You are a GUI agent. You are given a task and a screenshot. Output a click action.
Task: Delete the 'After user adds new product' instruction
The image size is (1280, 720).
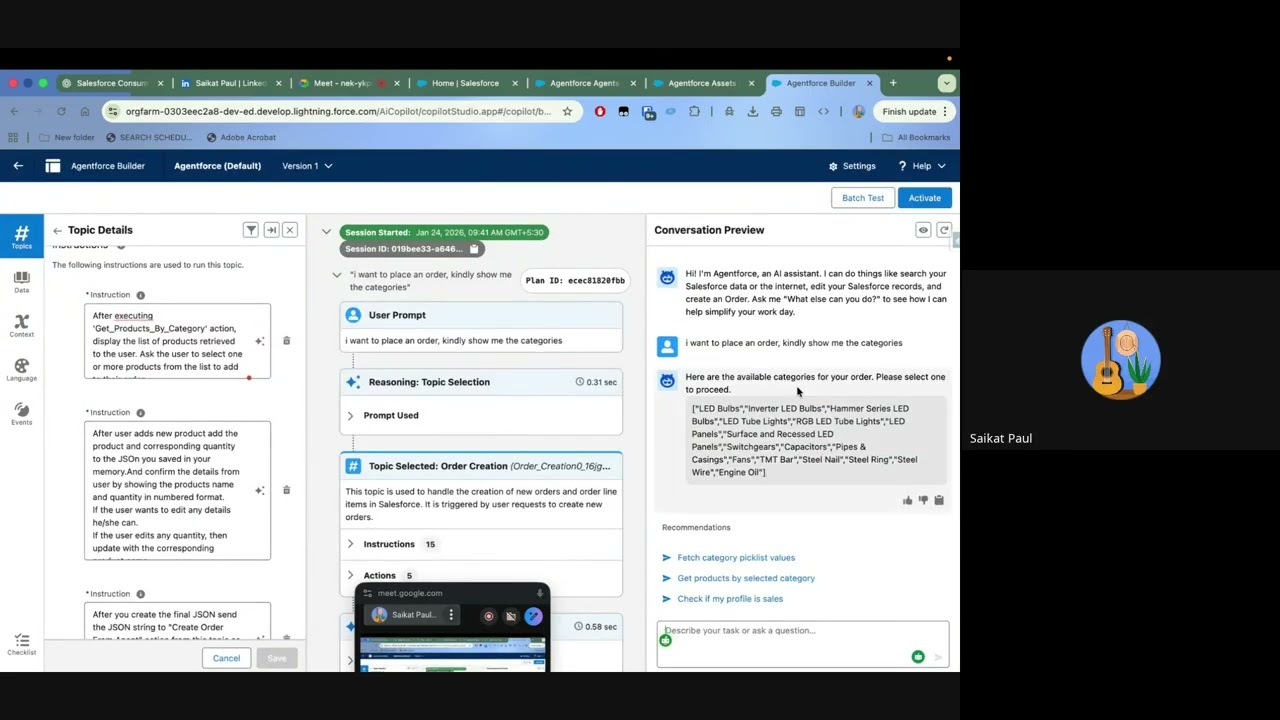click(286, 490)
